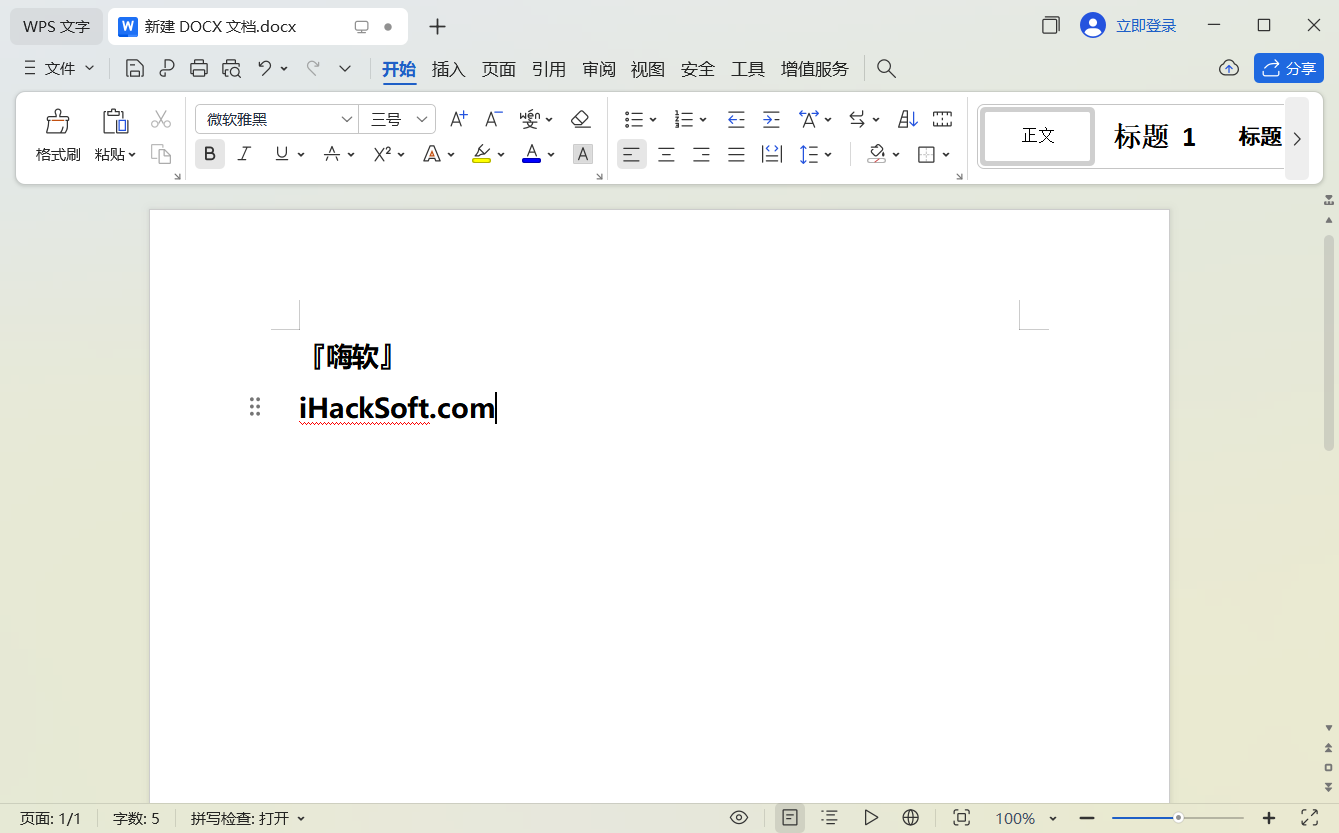Click the Clear Formatting eraser icon
1339x833 pixels.
pyautogui.click(x=581, y=119)
